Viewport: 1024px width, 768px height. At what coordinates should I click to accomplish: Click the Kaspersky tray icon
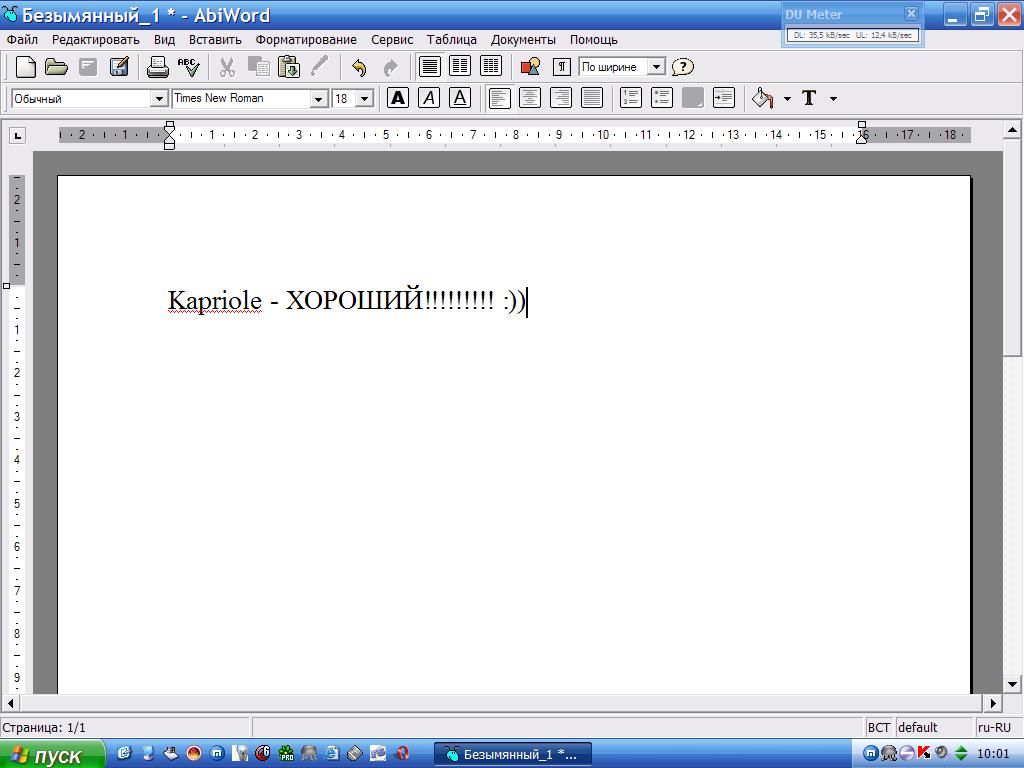923,753
